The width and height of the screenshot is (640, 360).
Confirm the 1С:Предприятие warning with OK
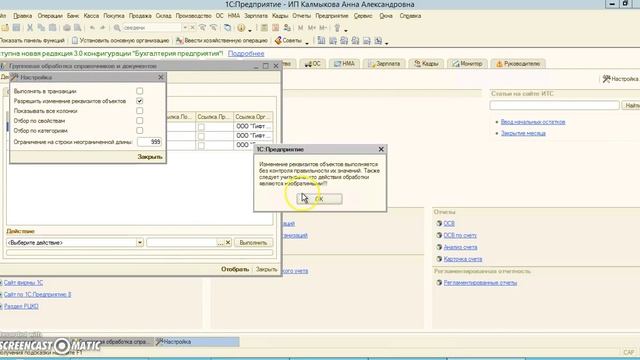(x=319, y=199)
